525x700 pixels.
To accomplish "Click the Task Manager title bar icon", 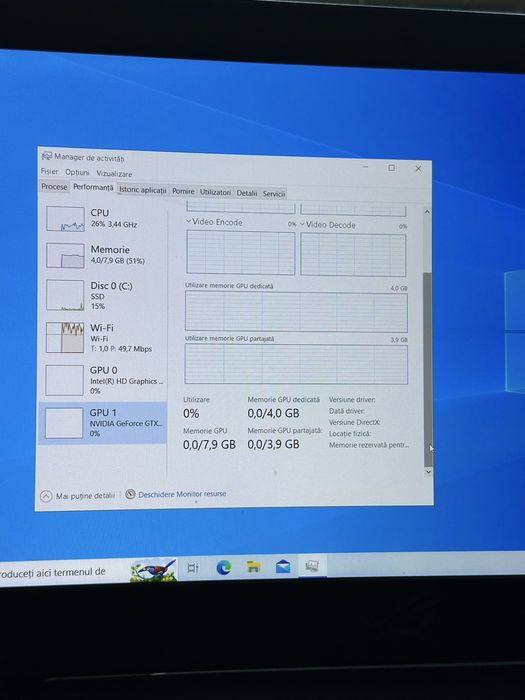I will point(46,156).
